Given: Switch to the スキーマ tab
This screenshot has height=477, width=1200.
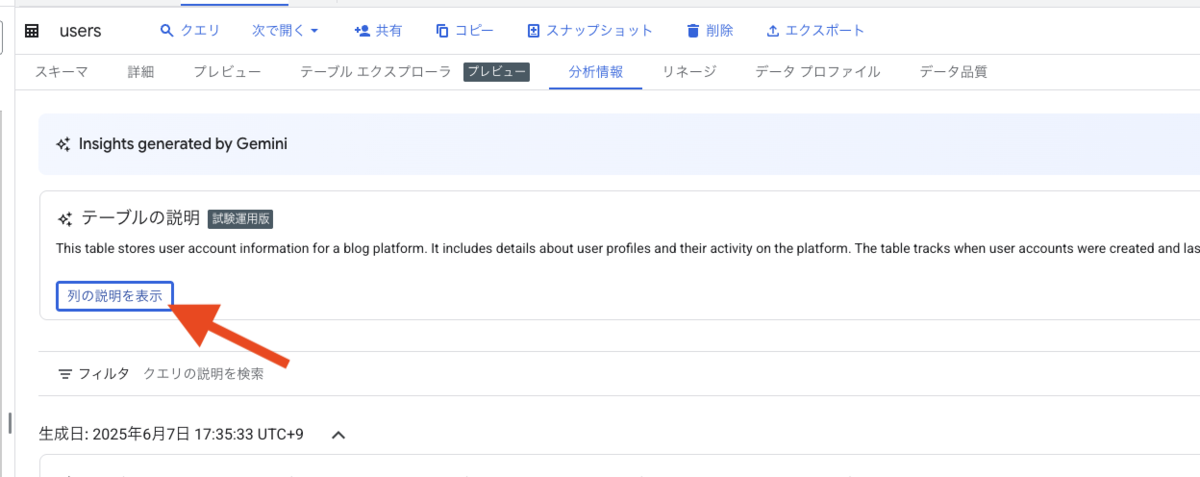Looking at the screenshot, I should click(62, 71).
